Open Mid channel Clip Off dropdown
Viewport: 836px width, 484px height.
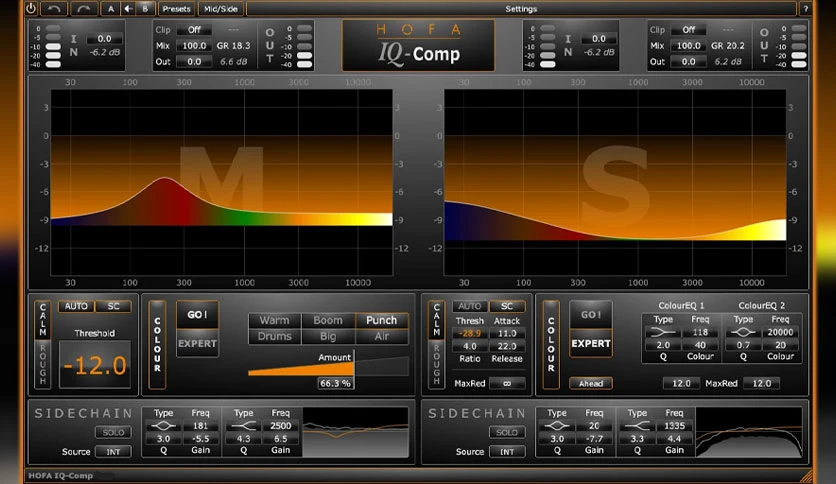(x=194, y=30)
